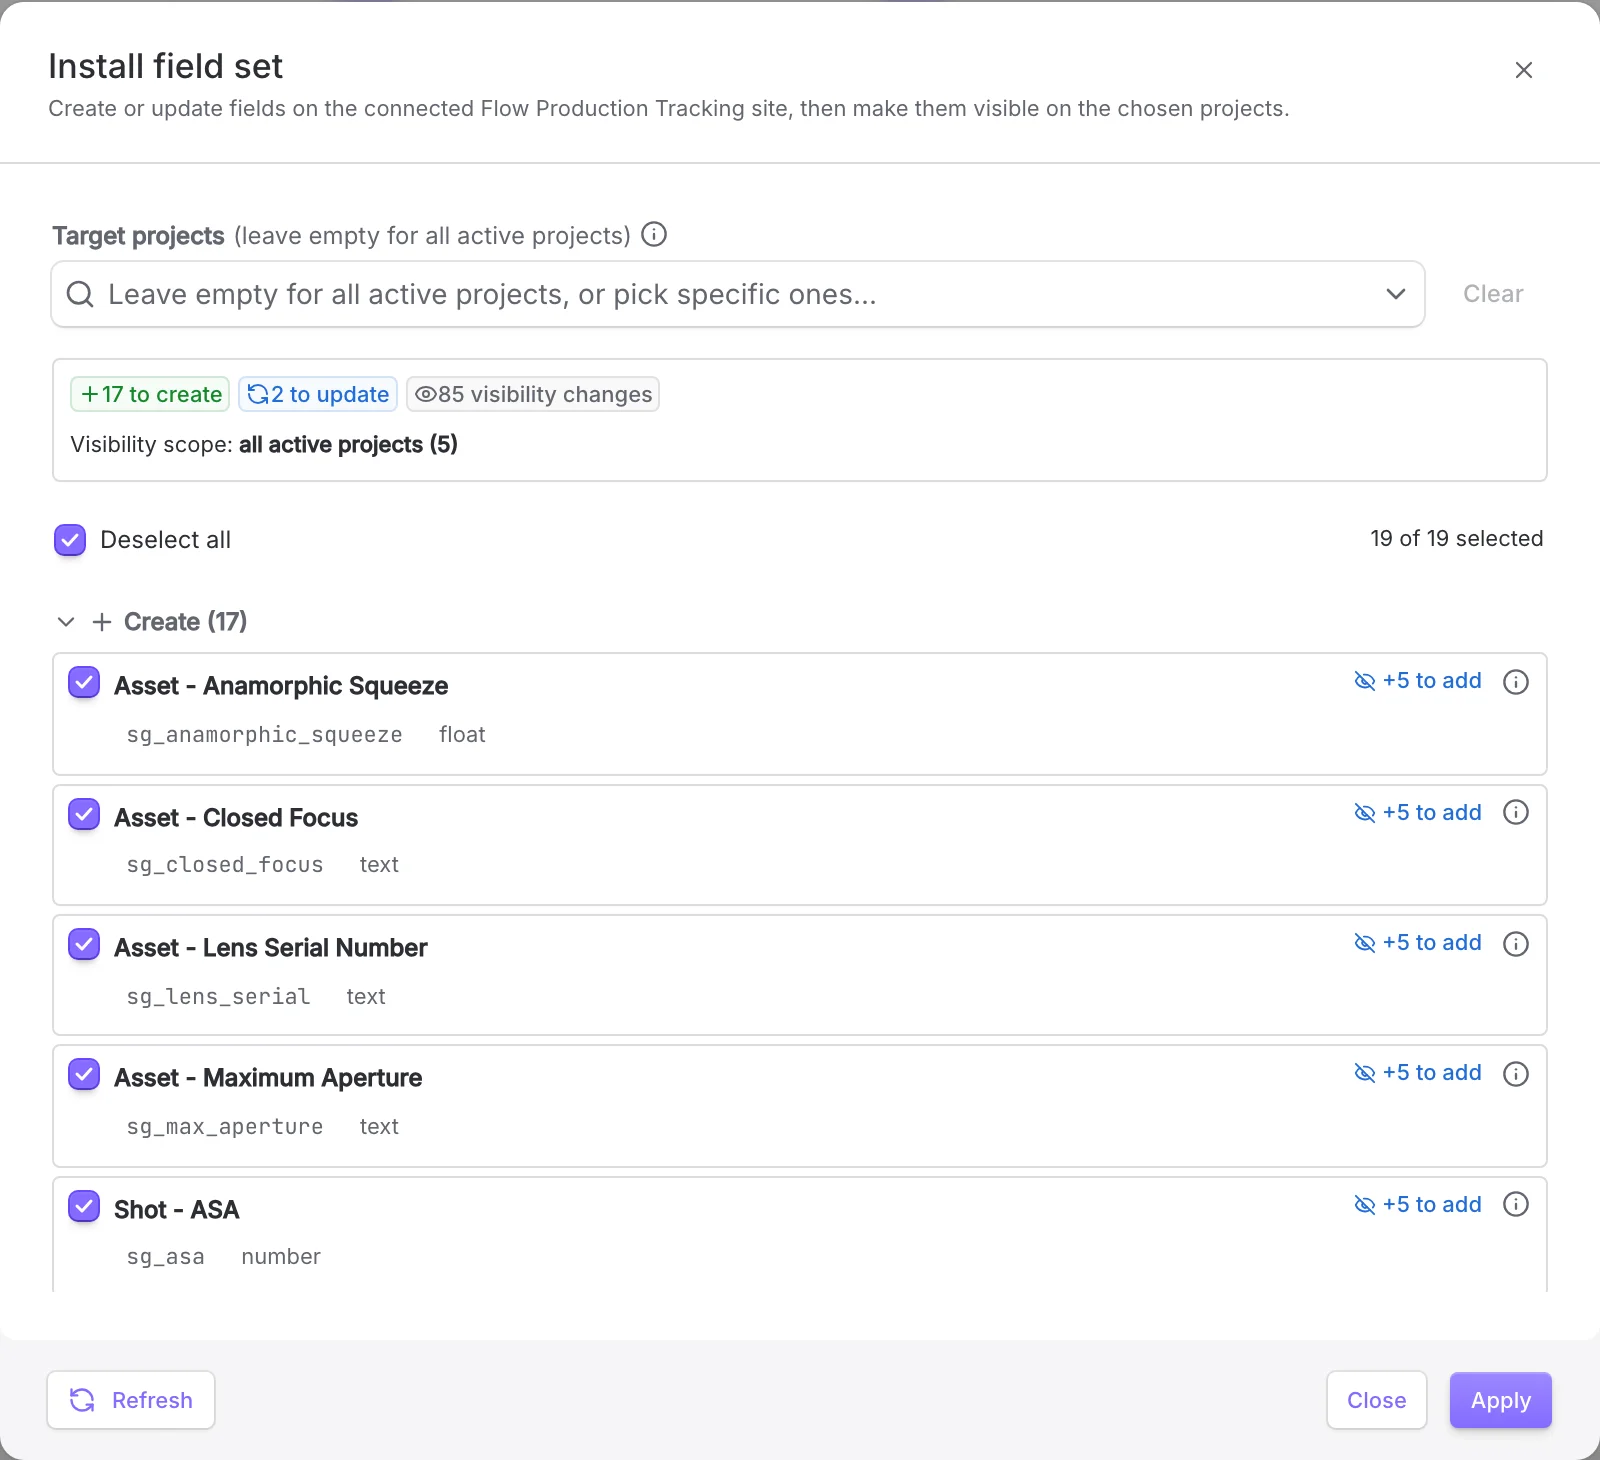Click the sg_lens_serial field code

click(x=218, y=997)
